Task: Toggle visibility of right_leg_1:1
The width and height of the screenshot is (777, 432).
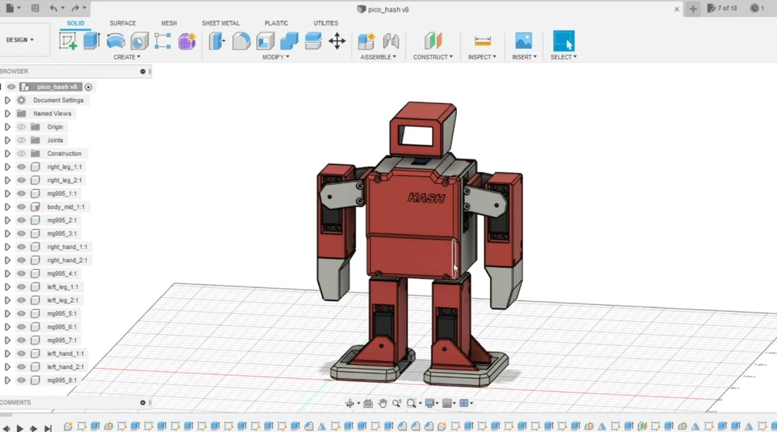Action: click(21, 167)
